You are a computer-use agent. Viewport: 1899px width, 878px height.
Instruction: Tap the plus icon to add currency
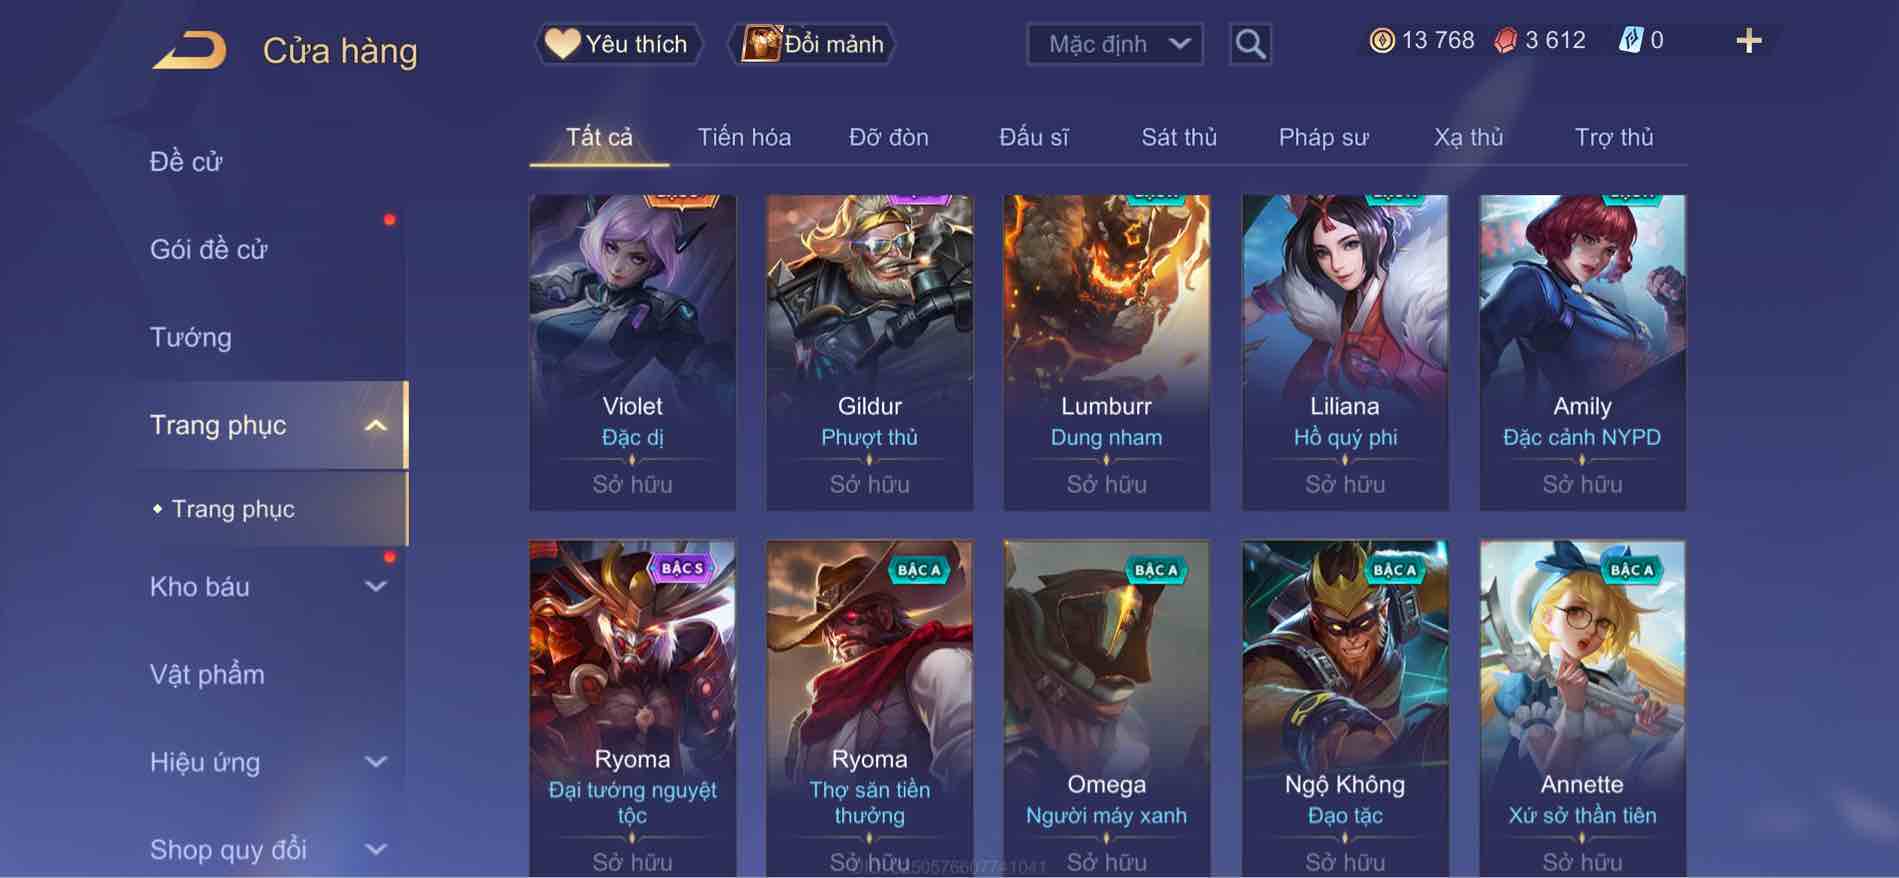[x=1748, y=41]
